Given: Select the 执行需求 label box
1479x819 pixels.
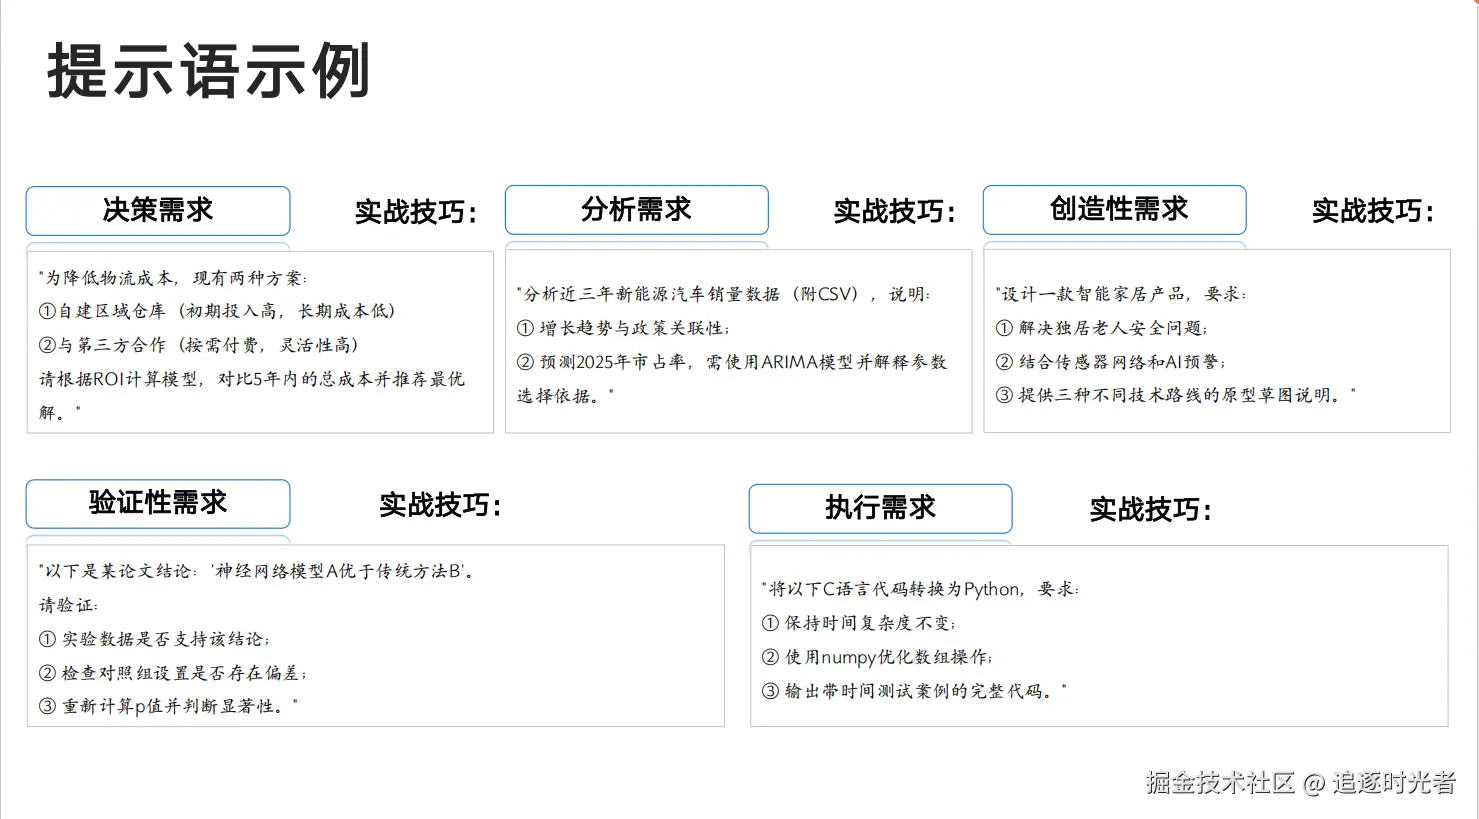Looking at the screenshot, I should [880, 509].
